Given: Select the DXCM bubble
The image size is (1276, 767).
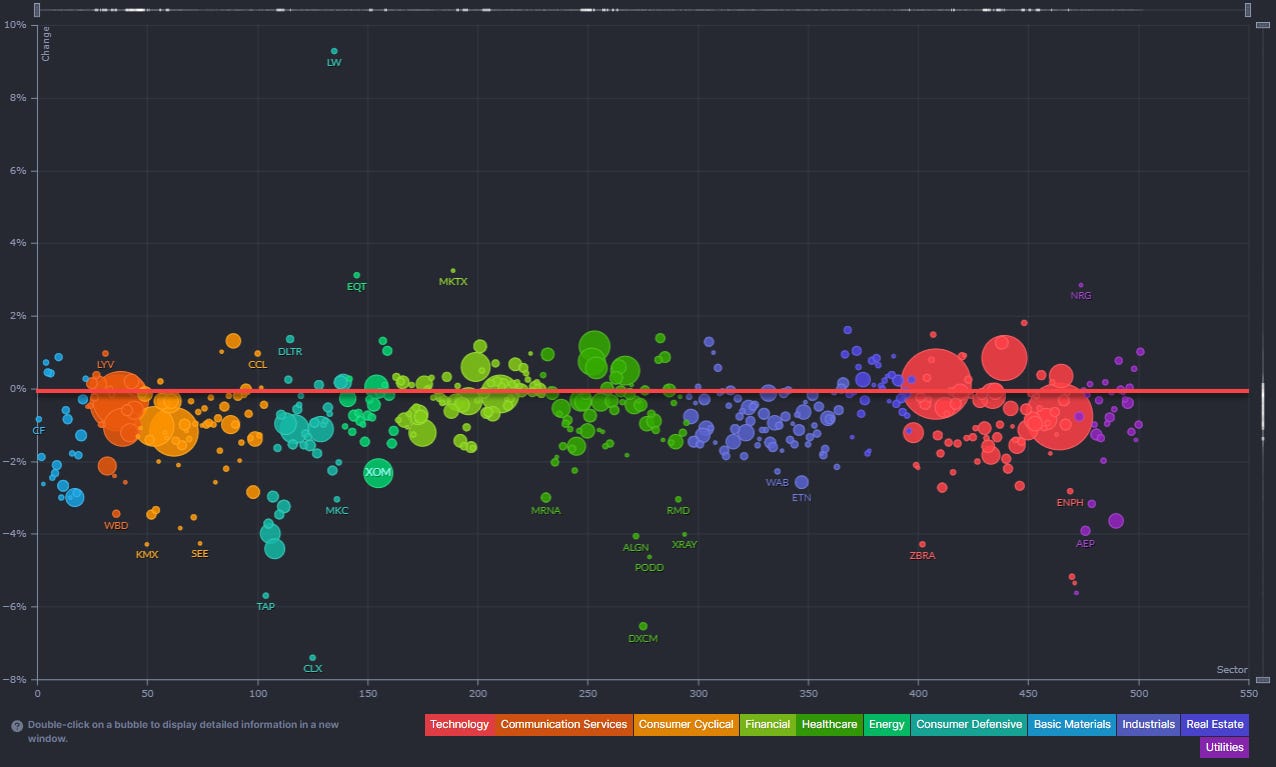Looking at the screenshot, I should [x=643, y=626].
